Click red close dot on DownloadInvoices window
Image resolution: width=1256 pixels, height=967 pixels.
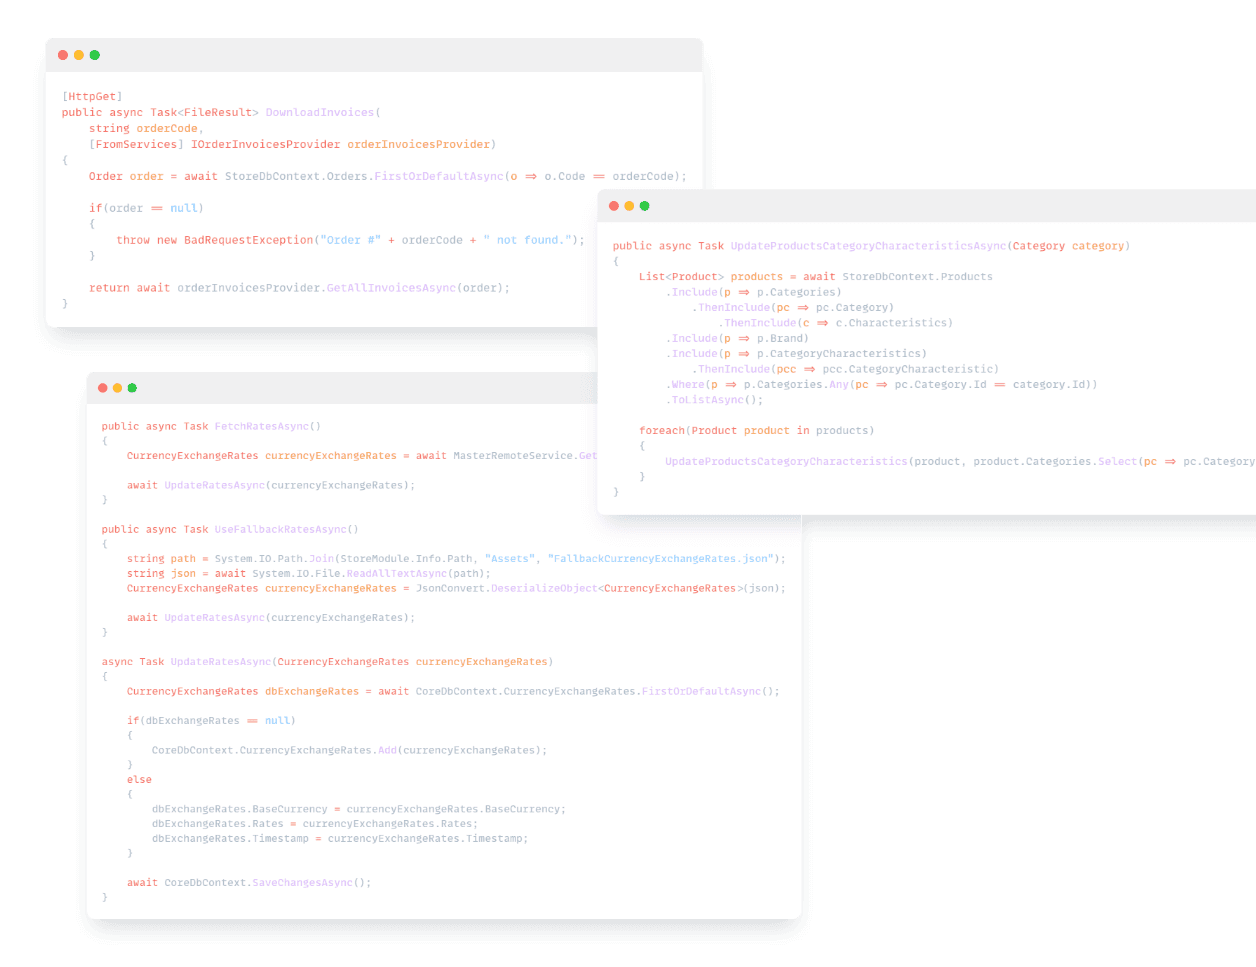click(x=63, y=55)
